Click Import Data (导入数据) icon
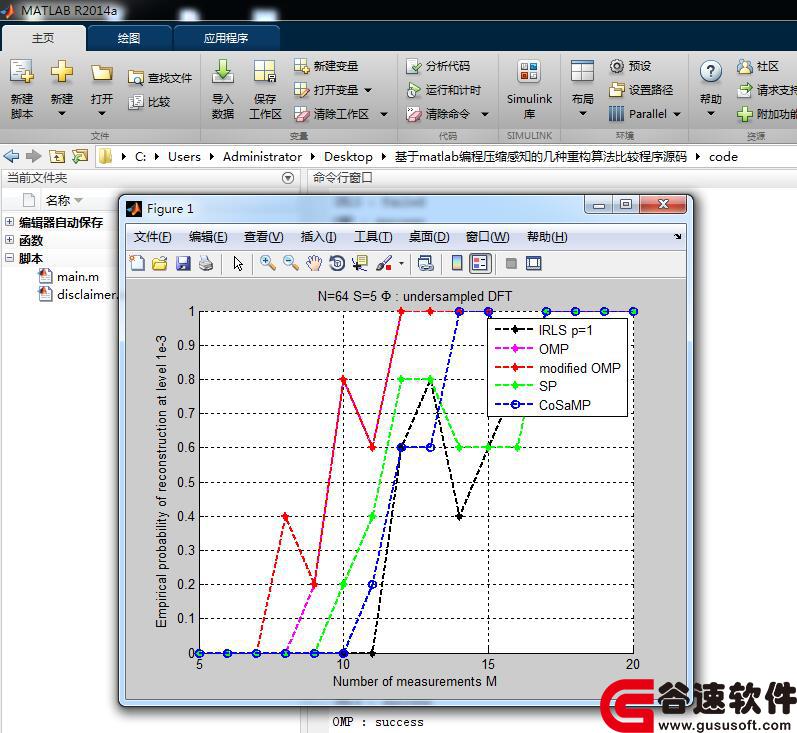The image size is (797, 733). 222,71
